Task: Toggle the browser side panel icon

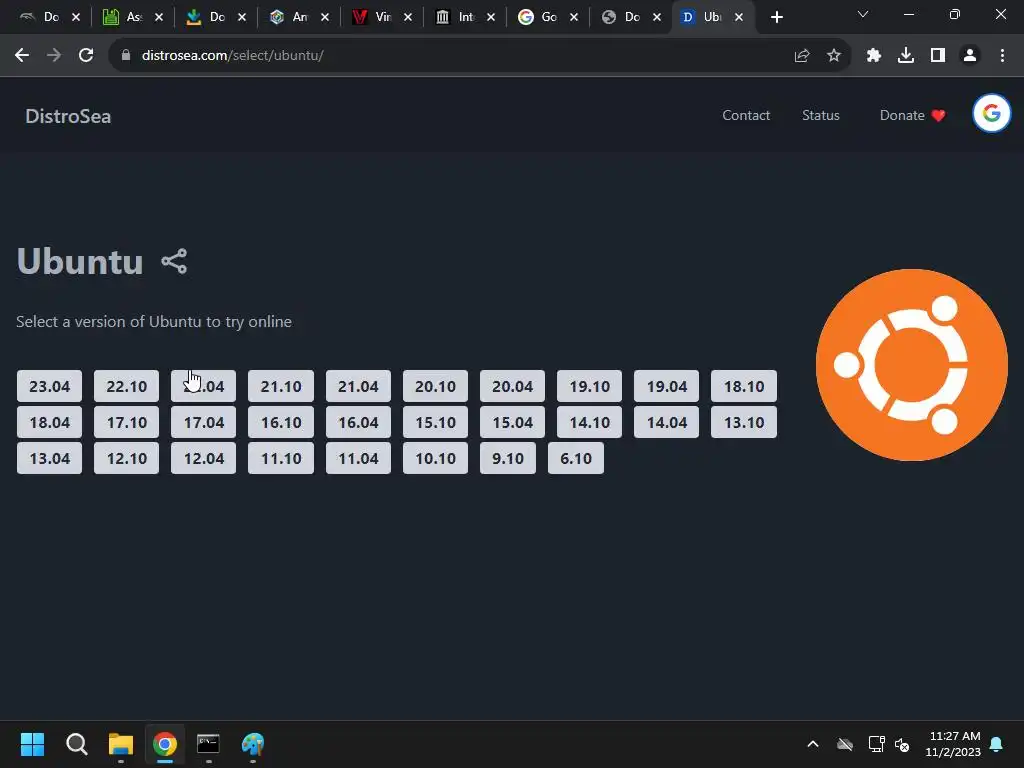Action: coord(937,56)
